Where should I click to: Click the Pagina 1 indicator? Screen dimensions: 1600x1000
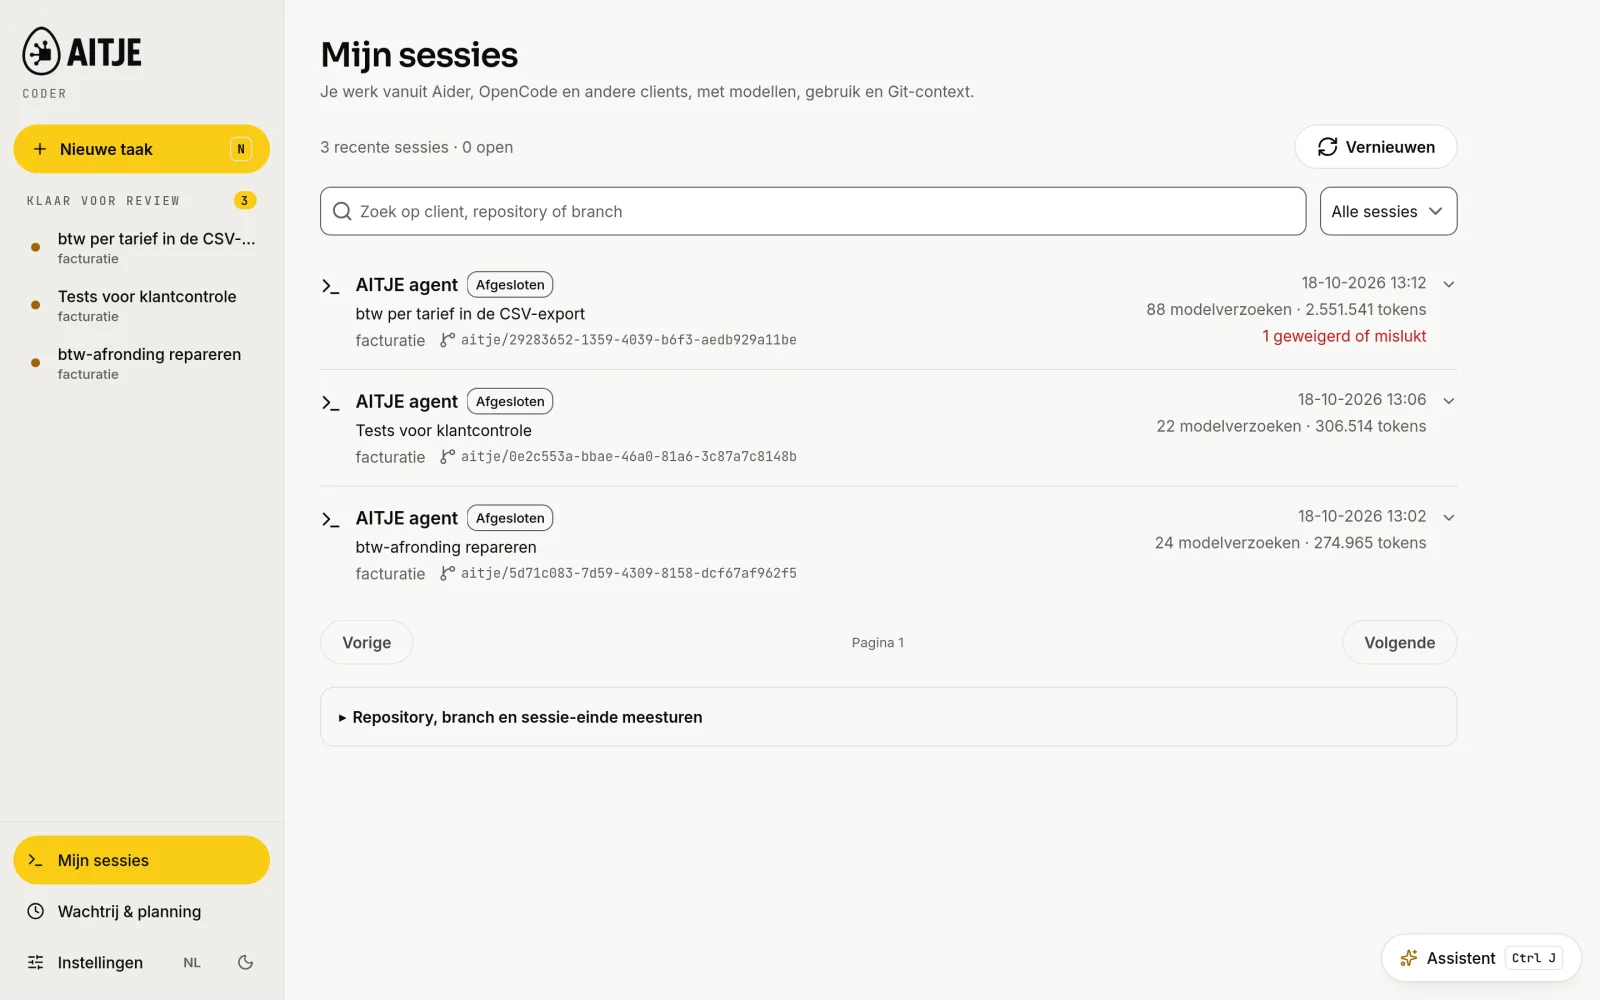pyautogui.click(x=877, y=642)
